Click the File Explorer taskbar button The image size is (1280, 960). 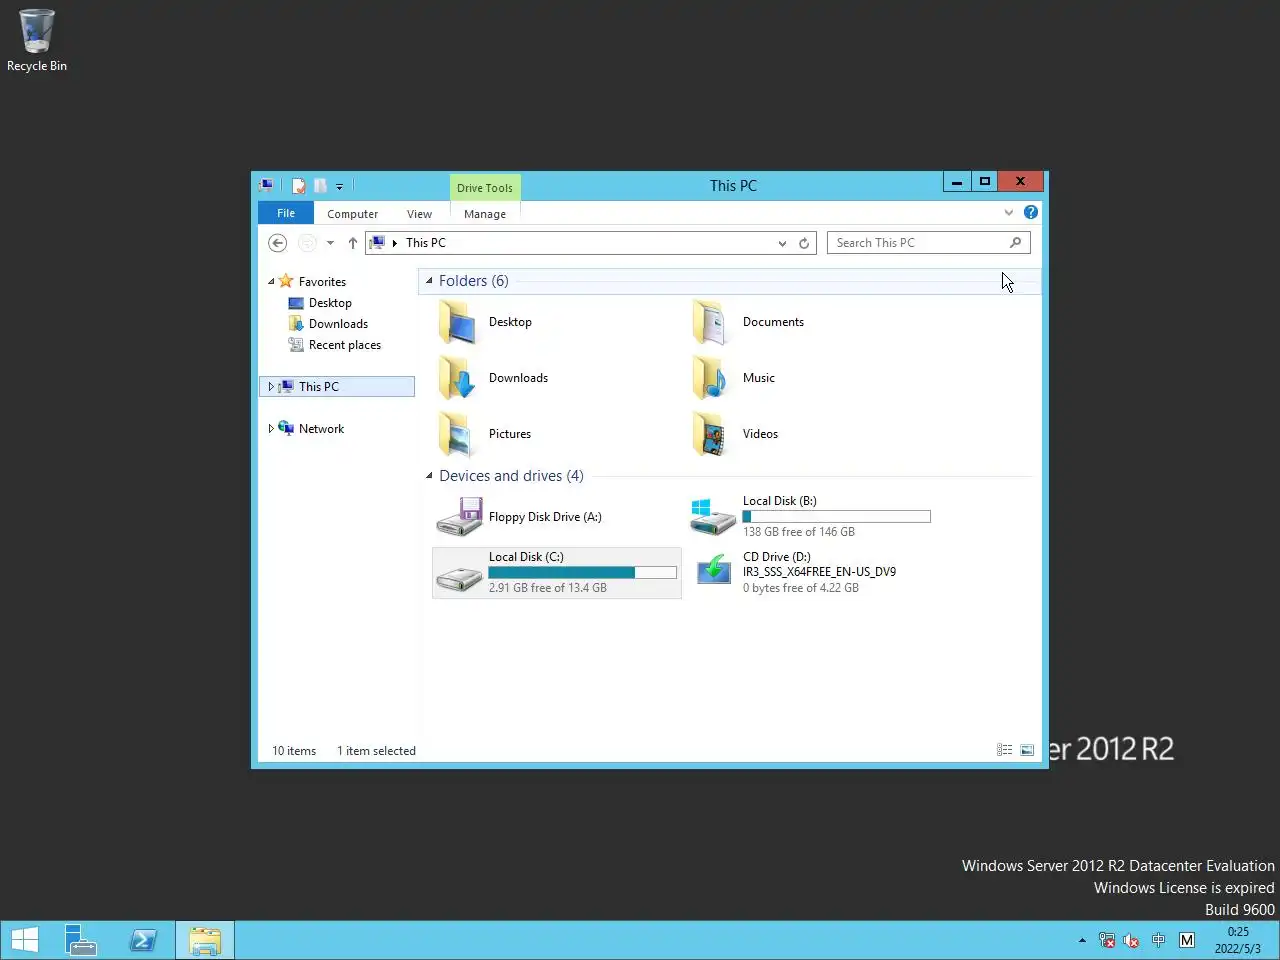pos(205,941)
